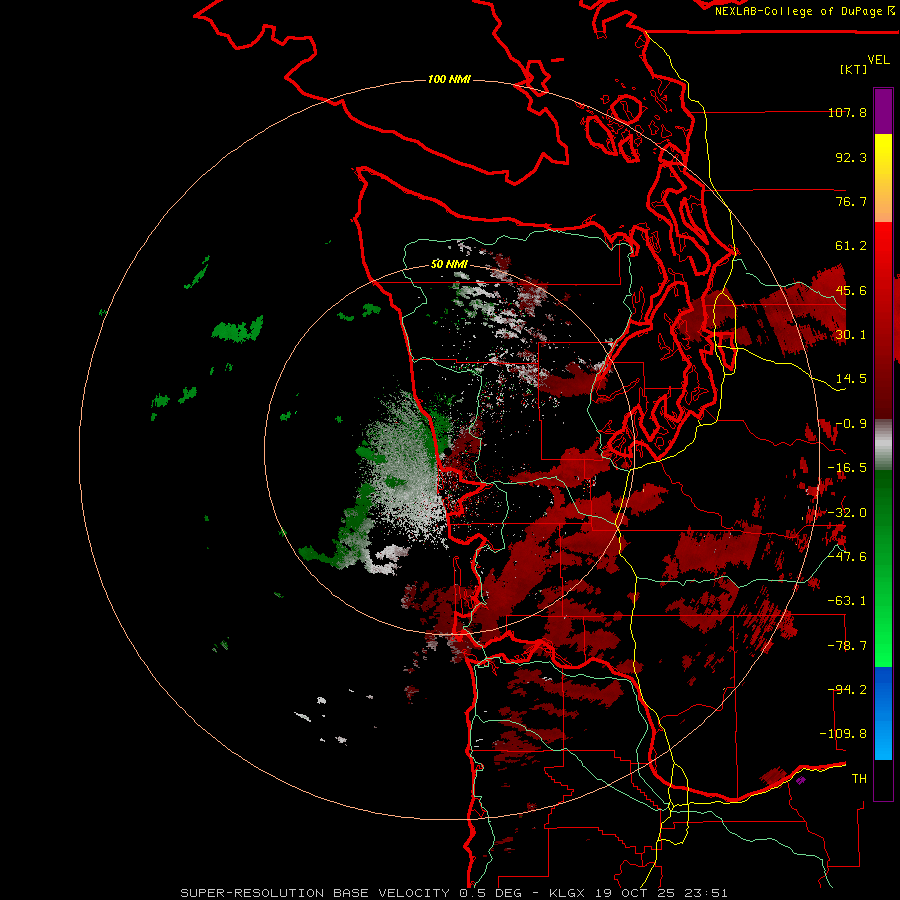The height and width of the screenshot is (900, 900).
Task: Select the 14.5 velocity scale value
Action: (x=851, y=379)
